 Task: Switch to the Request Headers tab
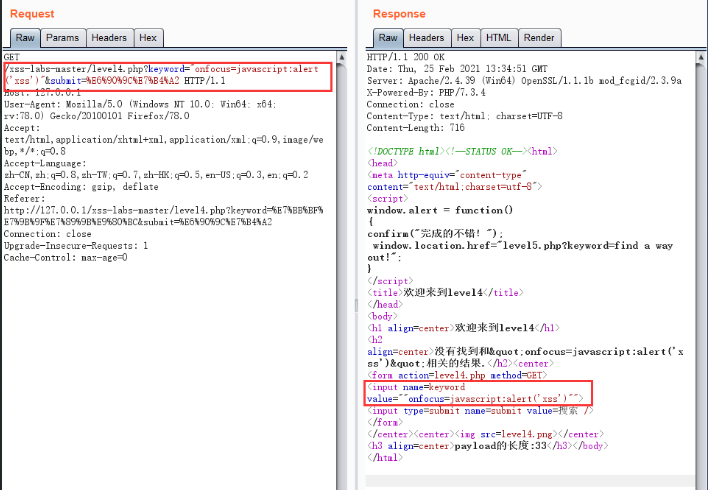(x=109, y=38)
